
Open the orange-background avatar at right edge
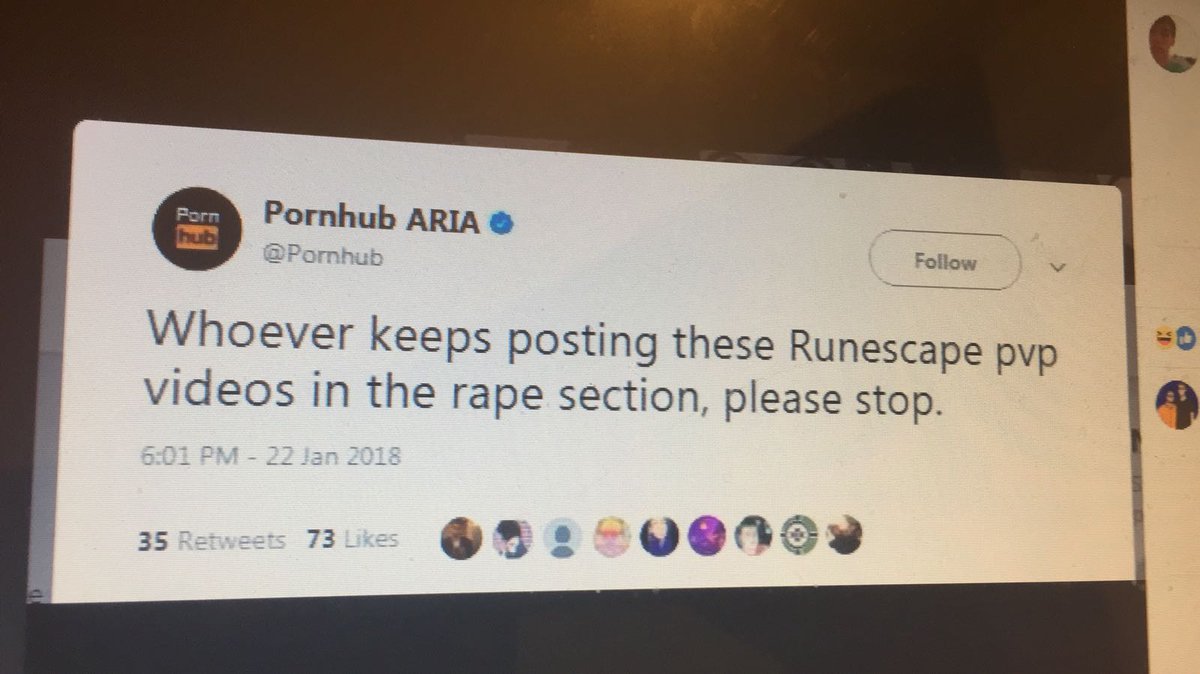click(x=1176, y=405)
